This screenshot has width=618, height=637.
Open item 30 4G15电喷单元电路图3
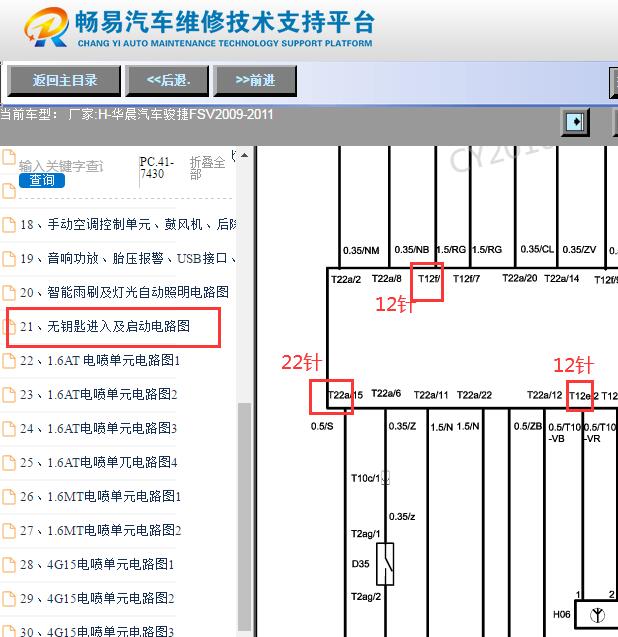[x=97, y=631]
